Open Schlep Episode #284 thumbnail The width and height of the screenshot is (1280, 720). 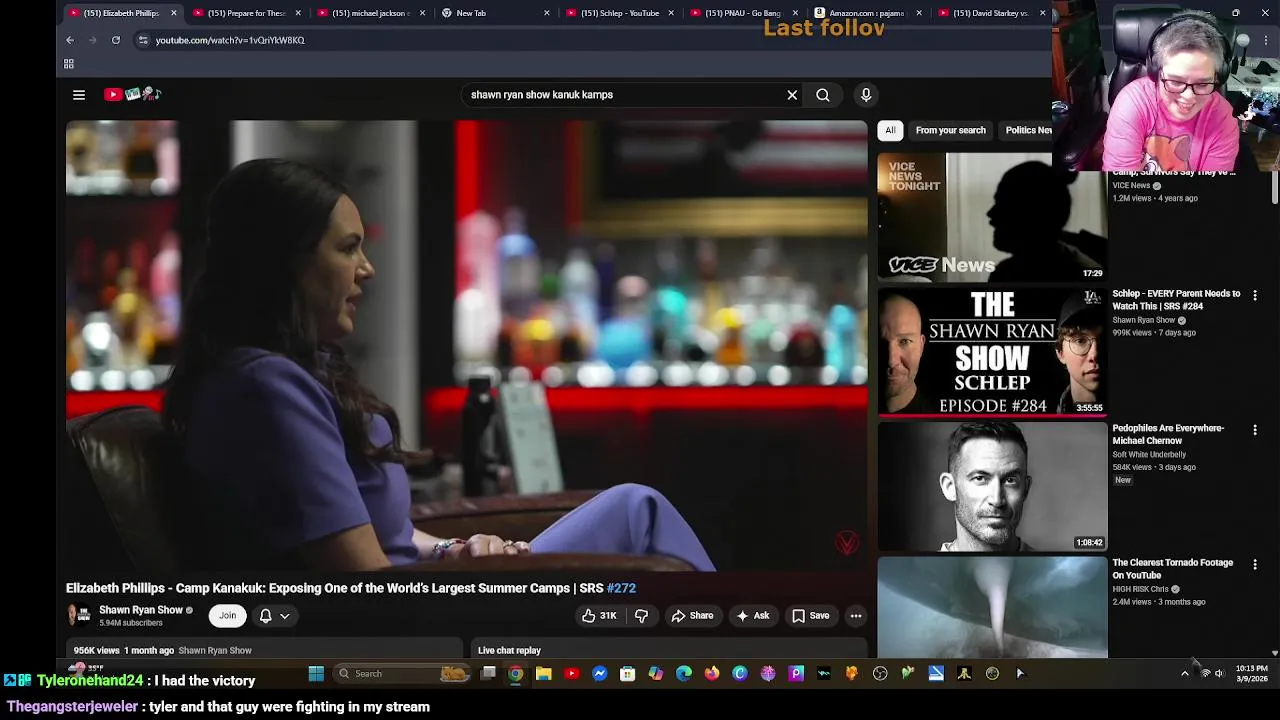pos(992,351)
